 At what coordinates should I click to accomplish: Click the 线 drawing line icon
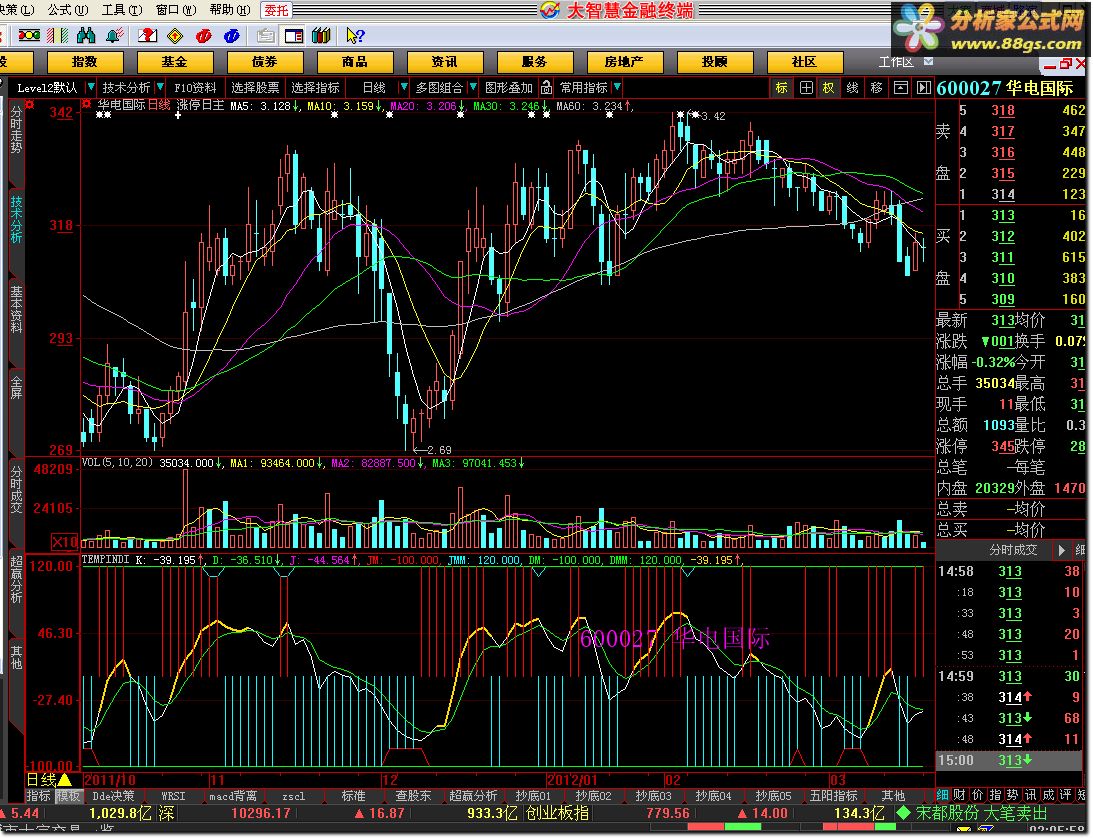tap(853, 88)
